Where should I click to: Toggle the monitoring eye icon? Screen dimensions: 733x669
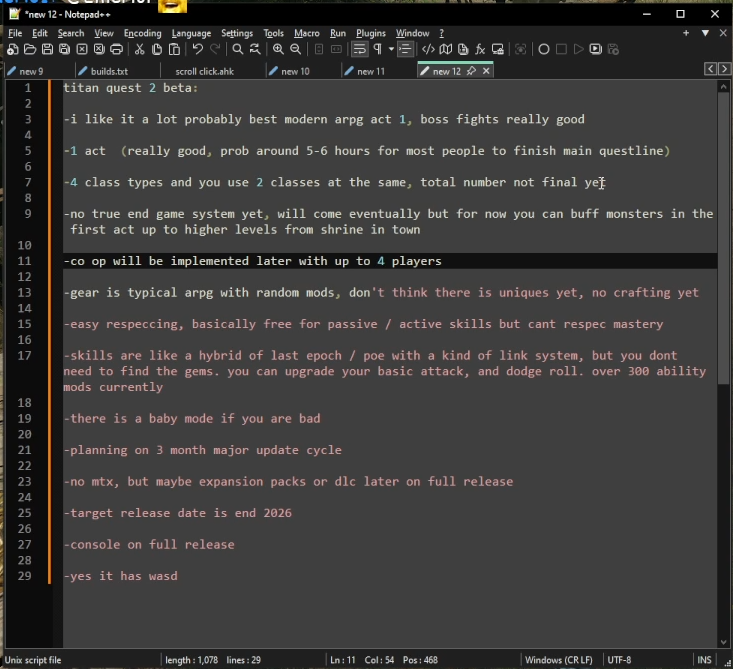pyautogui.click(x=520, y=49)
